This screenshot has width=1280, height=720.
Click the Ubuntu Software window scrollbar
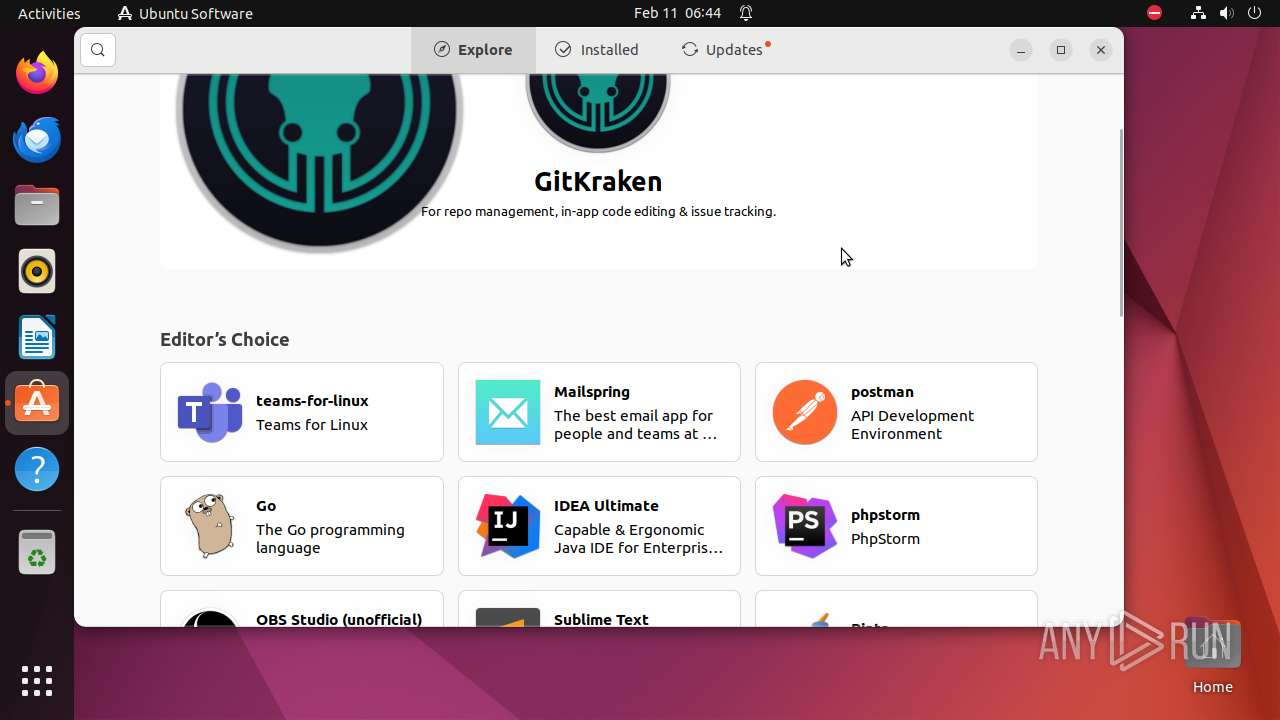[1120, 222]
